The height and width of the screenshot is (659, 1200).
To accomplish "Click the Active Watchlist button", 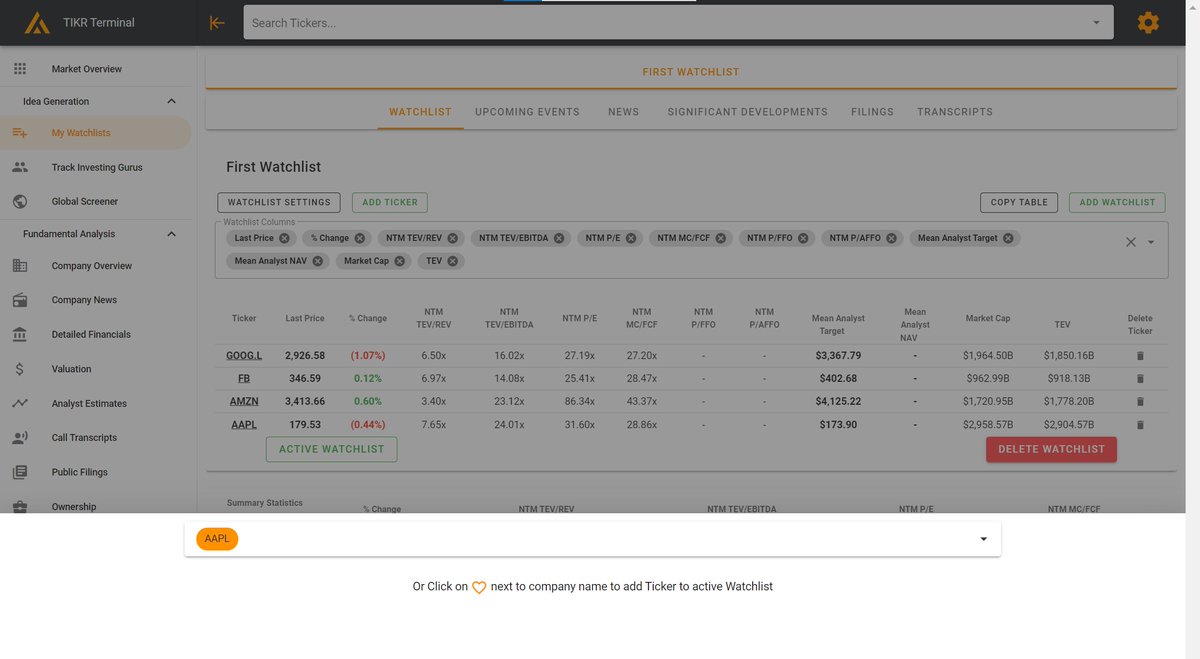I will (x=331, y=449).
